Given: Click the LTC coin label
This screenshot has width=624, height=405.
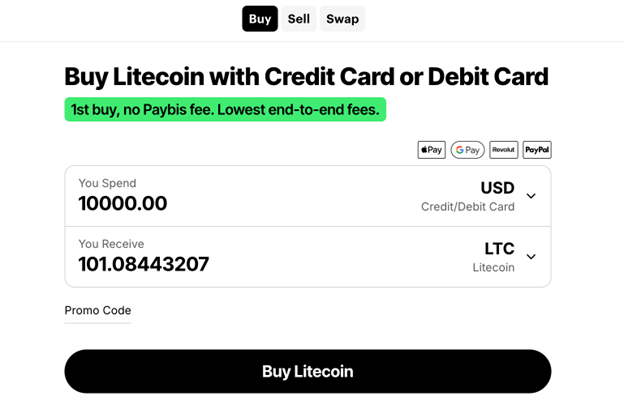Looking at the screenshot, I should click(x=499, y=249).
